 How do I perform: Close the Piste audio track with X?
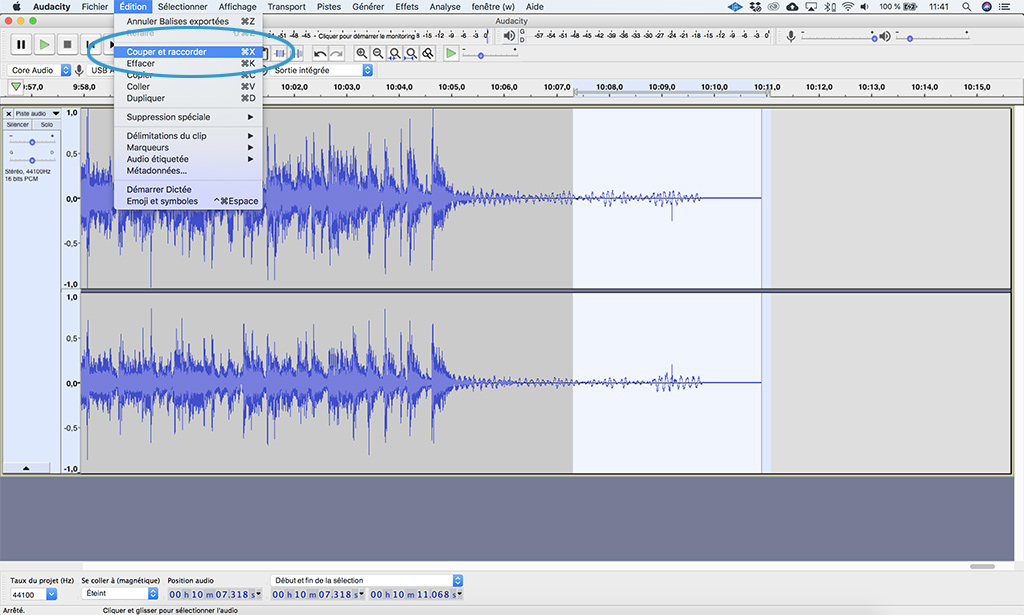(8, 114)
